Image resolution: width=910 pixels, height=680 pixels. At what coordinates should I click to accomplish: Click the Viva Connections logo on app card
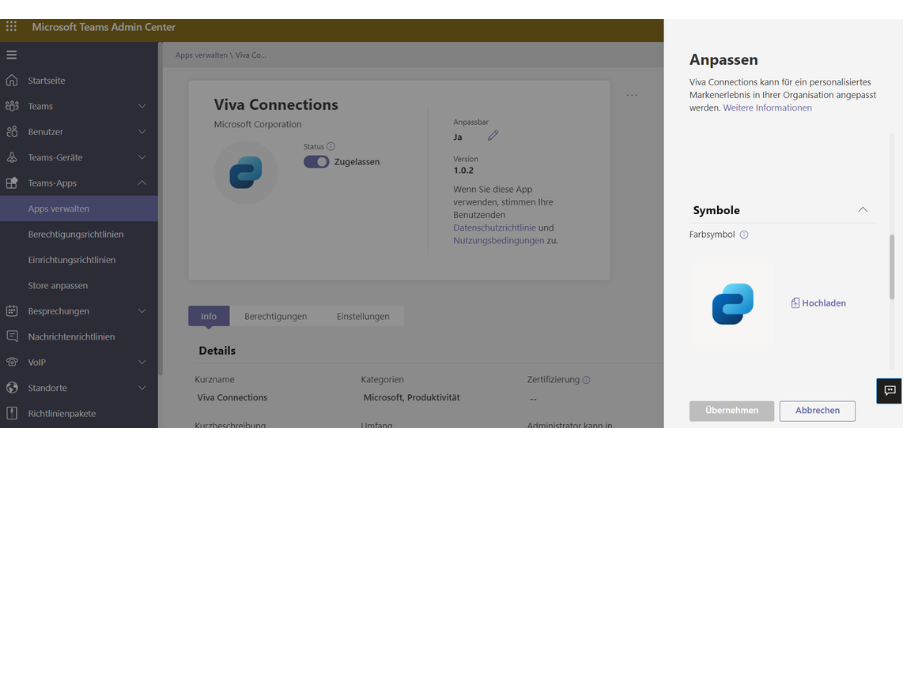tap(246, 172)
